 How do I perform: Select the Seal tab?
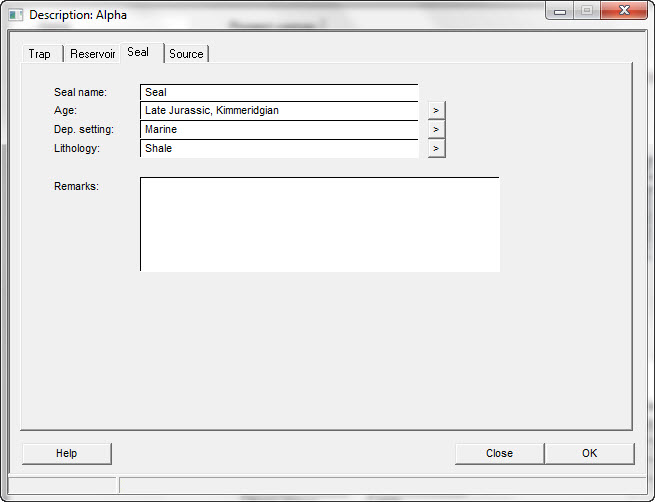pos(138,52)
